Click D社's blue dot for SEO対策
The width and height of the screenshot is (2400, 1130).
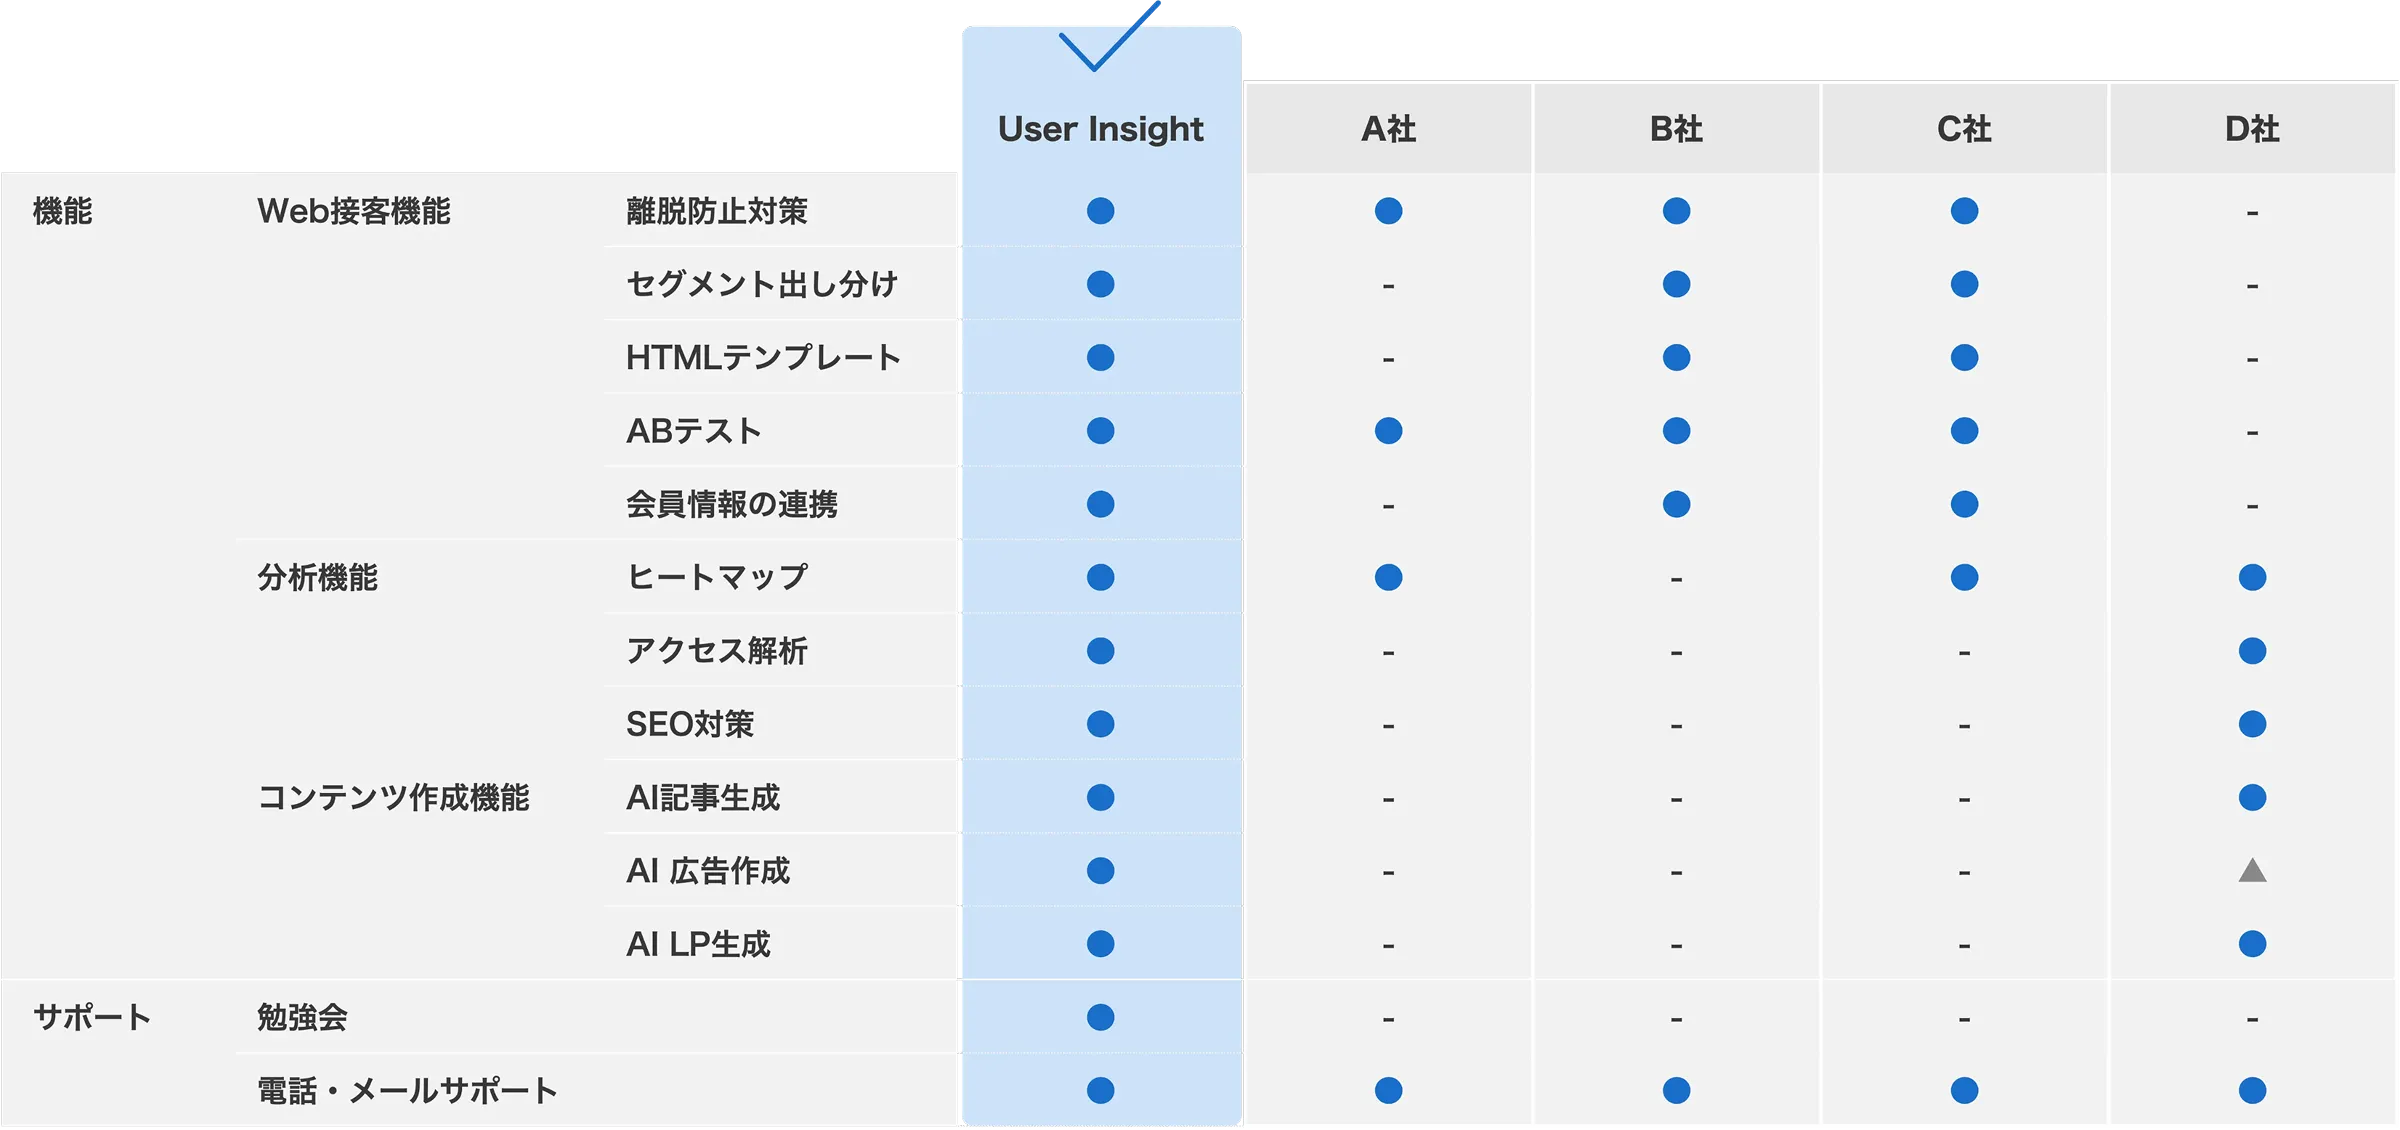2252,724
